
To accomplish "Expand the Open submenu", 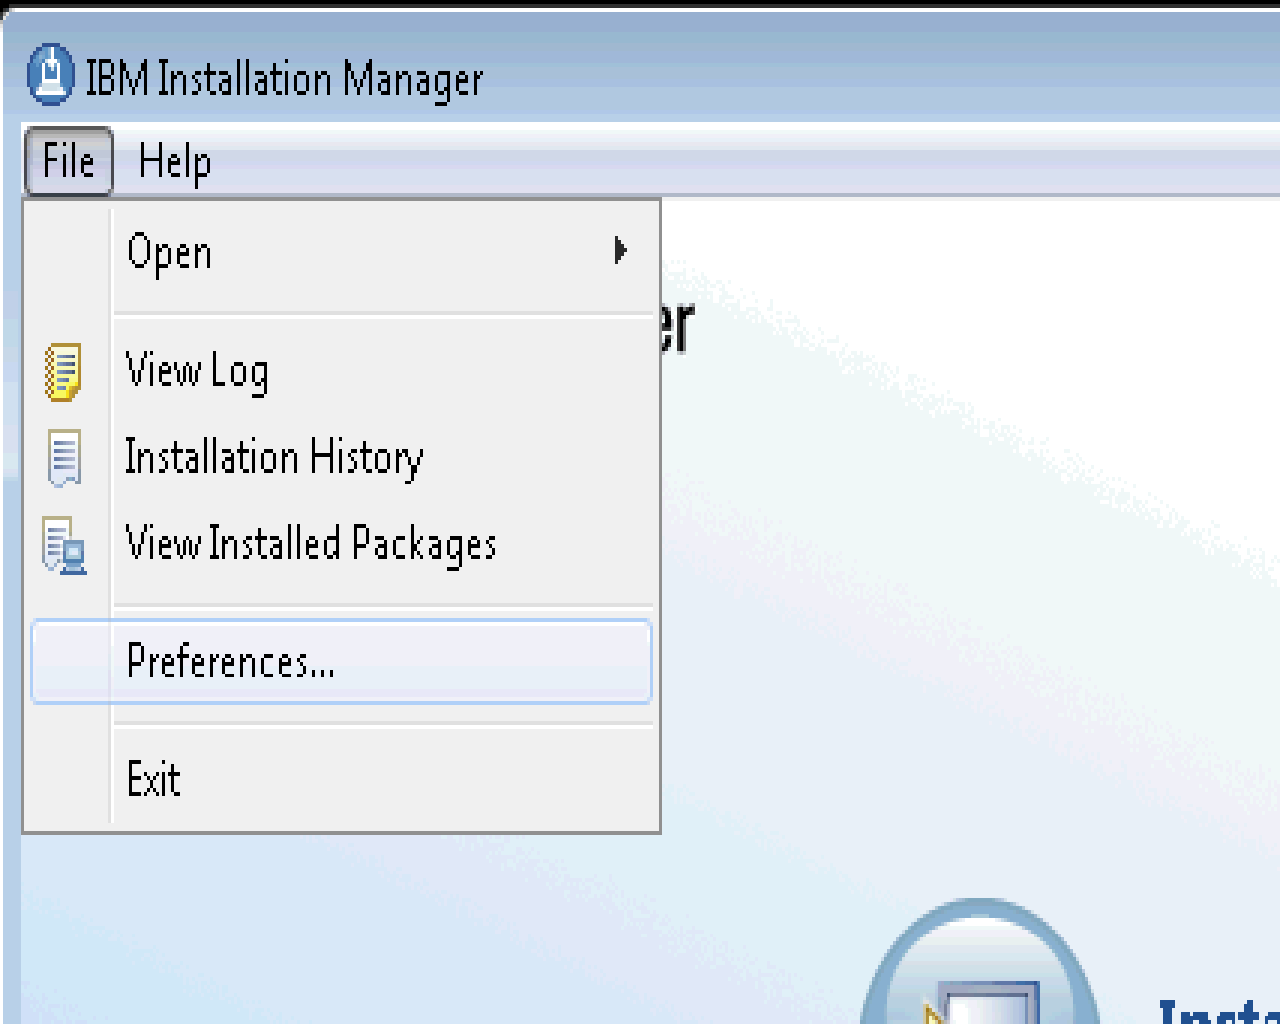I will pos(341,251).
